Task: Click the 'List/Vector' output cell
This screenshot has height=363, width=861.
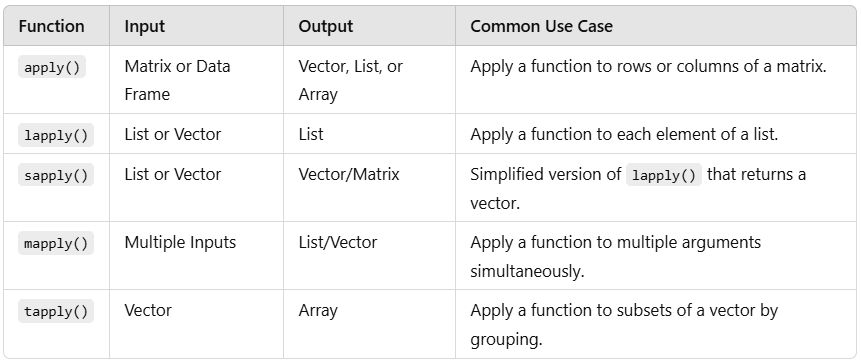Action: tap(338, 242)
